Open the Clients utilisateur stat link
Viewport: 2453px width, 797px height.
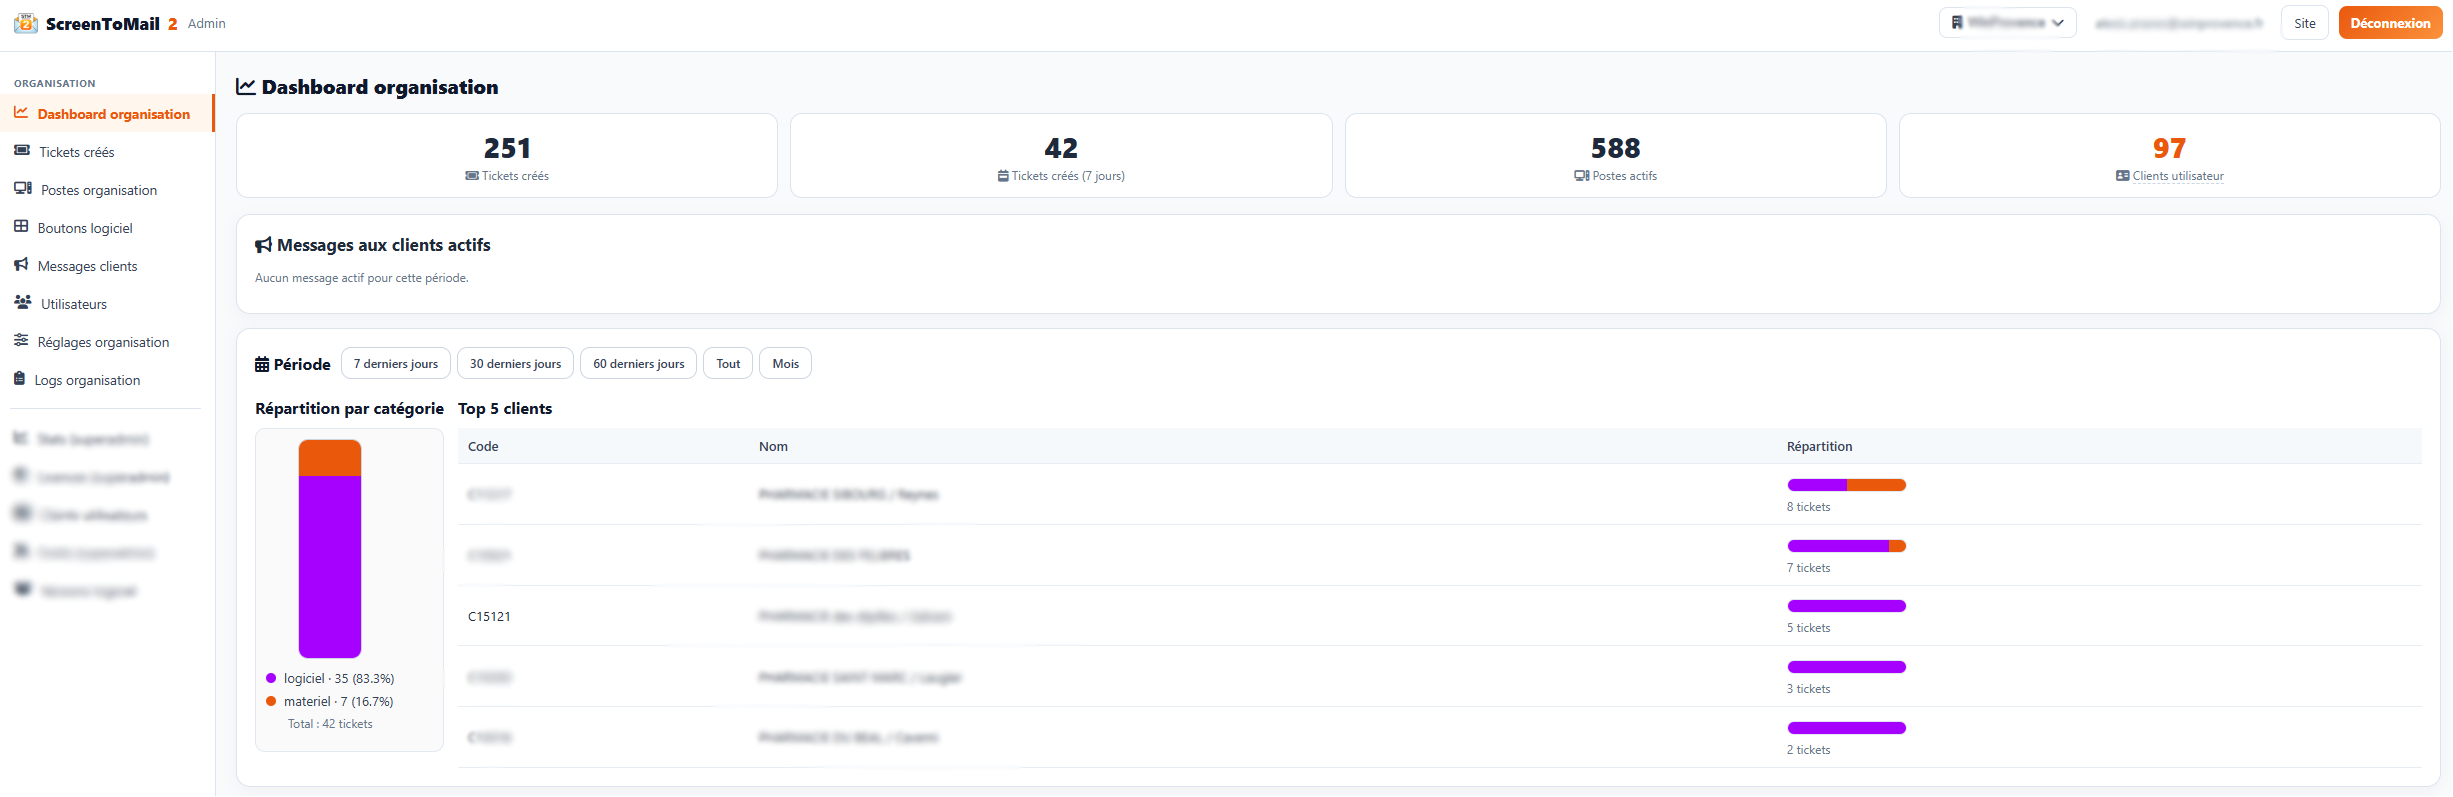click(x=2178, y=176)
